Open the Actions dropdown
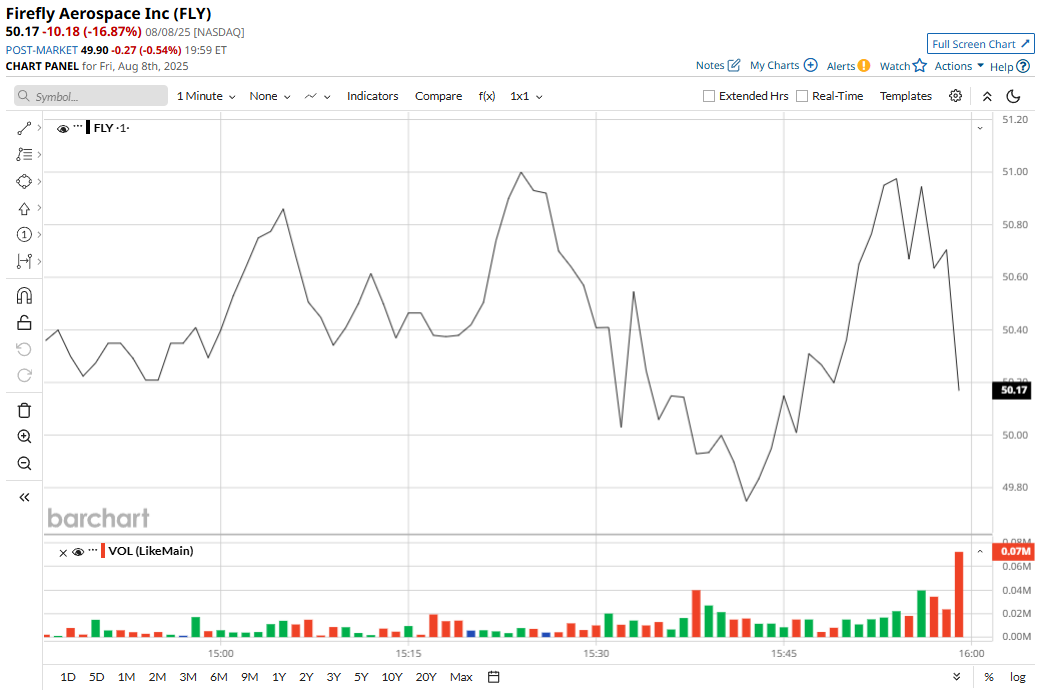 [959, 66]
